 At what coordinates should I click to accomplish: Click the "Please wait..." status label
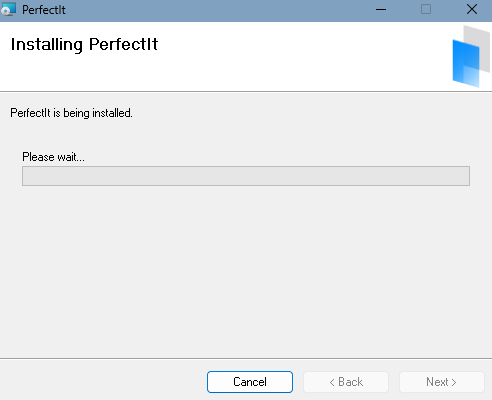(x=53, y=157)
